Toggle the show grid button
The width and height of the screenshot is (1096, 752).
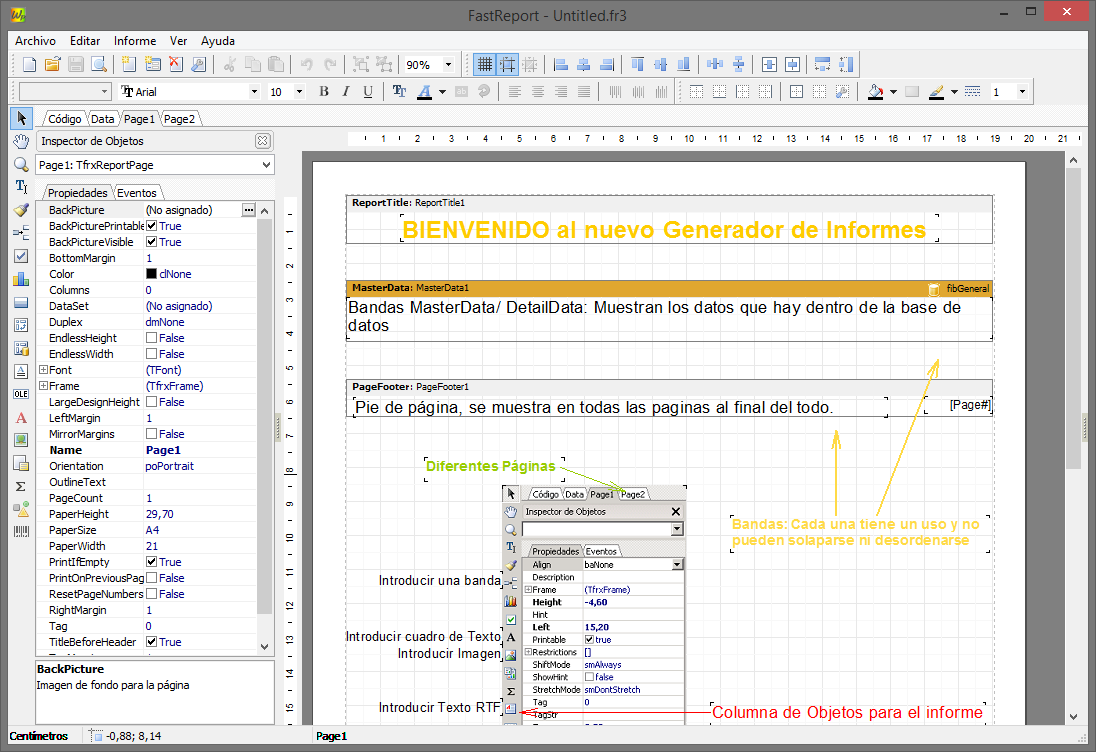484,65
